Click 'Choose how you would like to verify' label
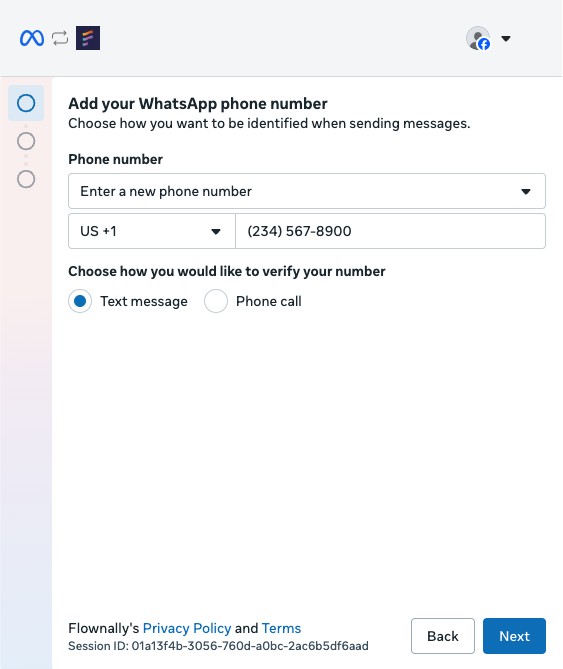Screen dimensions: 563x669 [227, 271]
